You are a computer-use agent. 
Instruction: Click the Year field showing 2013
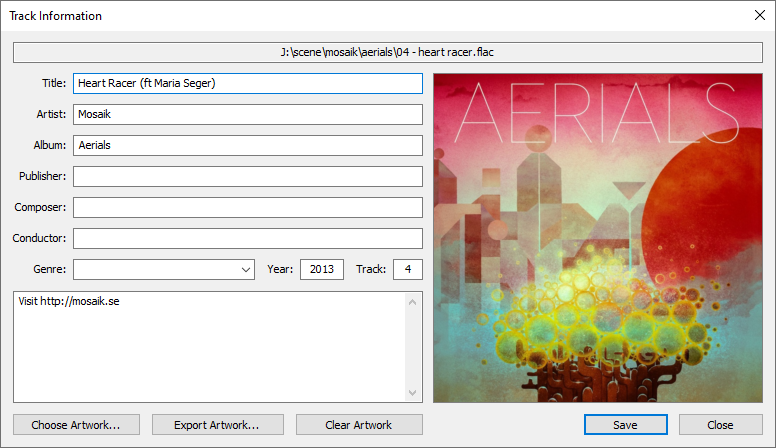coord(322,270)
